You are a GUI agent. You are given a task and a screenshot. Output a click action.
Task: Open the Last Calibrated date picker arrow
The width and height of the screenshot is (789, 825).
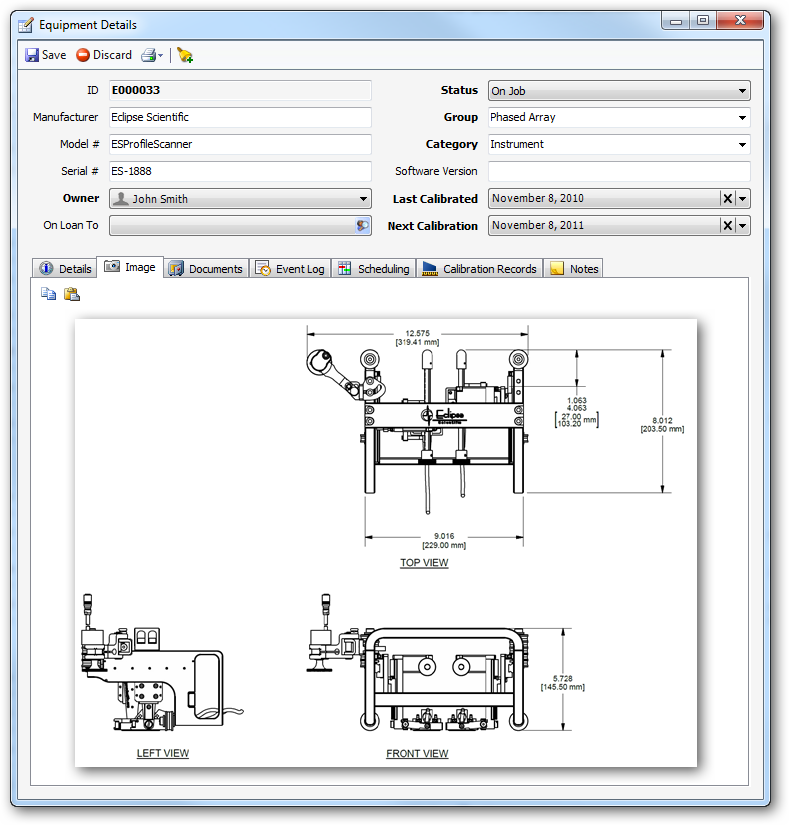tap(742, 199)
